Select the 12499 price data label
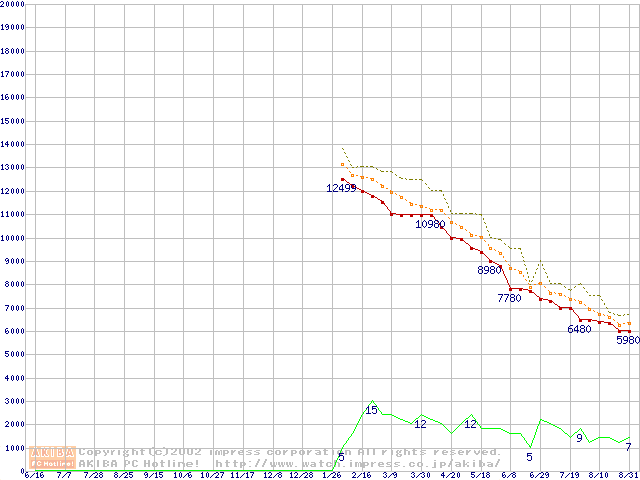Image resolution: width=640 pixels, height=480 pixels. pos(341,188)
